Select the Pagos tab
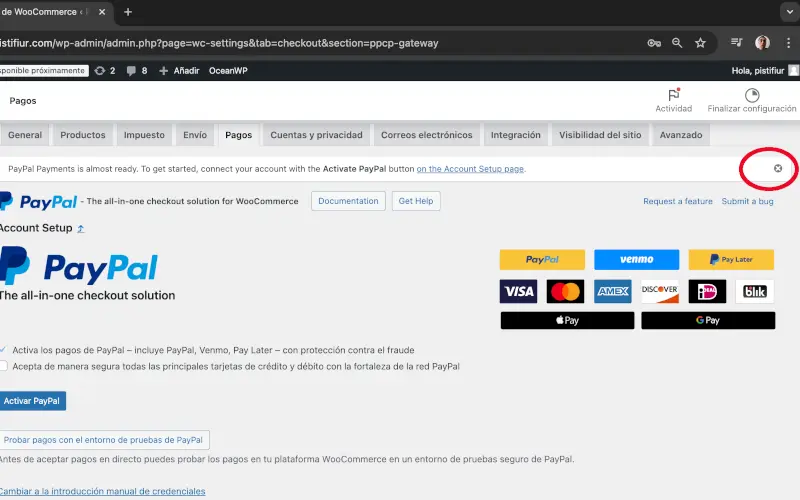The image size is (800, 500). [238, 135]
